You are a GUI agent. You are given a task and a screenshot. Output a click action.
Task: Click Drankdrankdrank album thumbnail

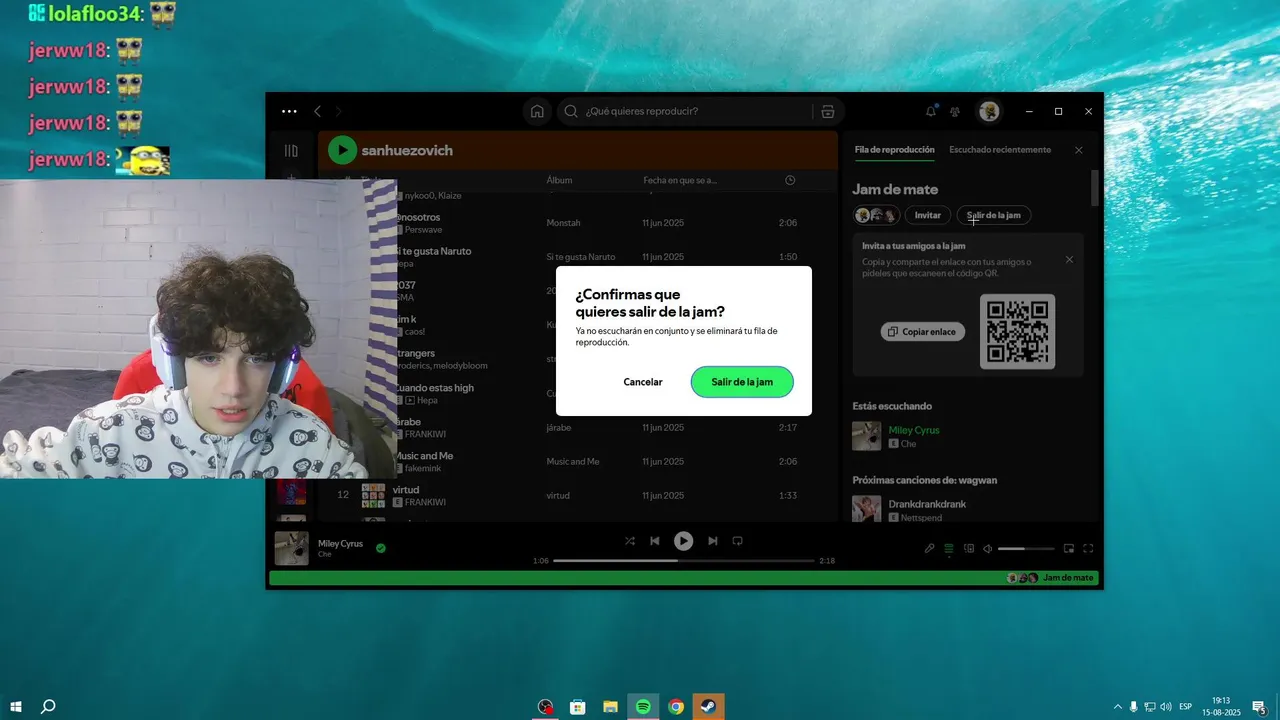point(867,509)
